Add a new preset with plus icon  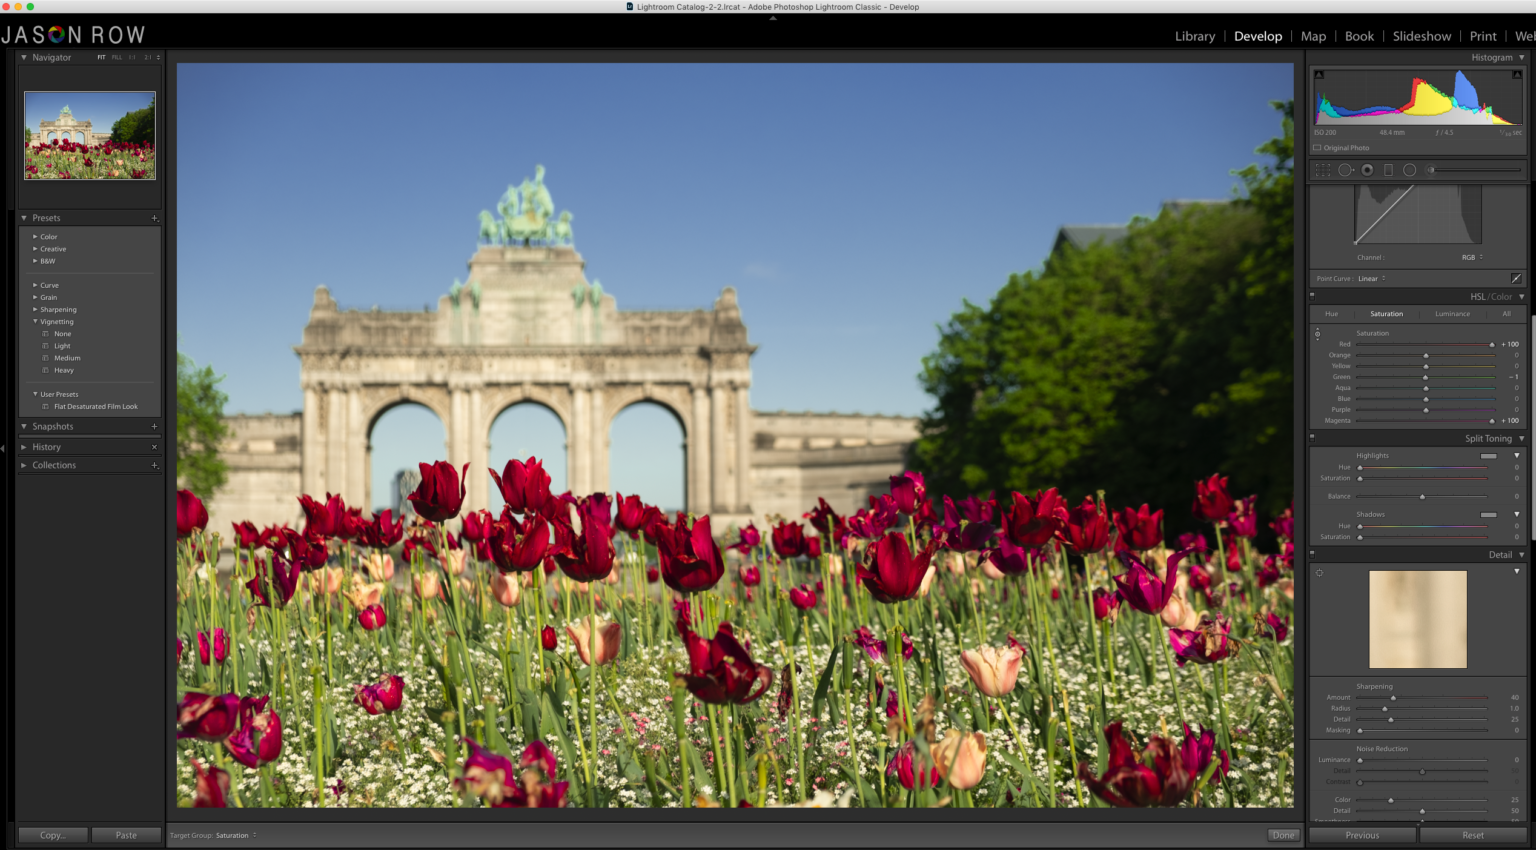(x=154, y=218)
